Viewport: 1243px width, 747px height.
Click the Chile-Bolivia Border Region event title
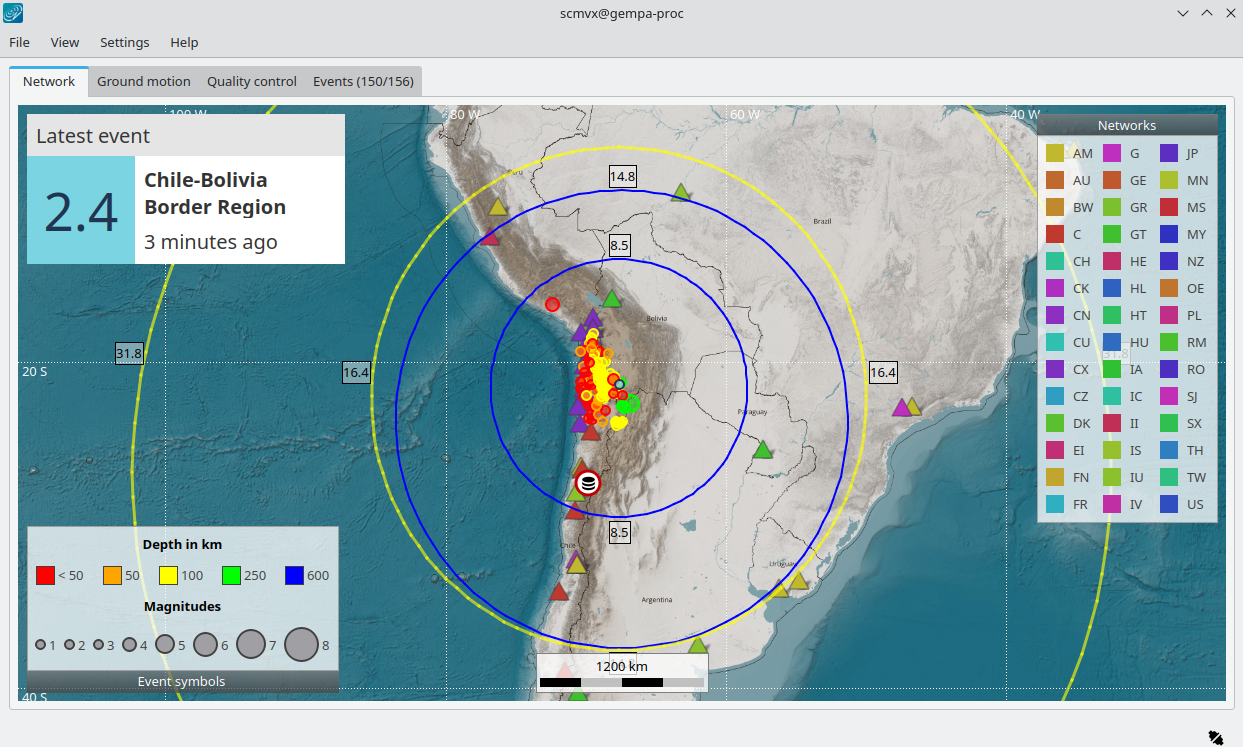click(215, 193)
